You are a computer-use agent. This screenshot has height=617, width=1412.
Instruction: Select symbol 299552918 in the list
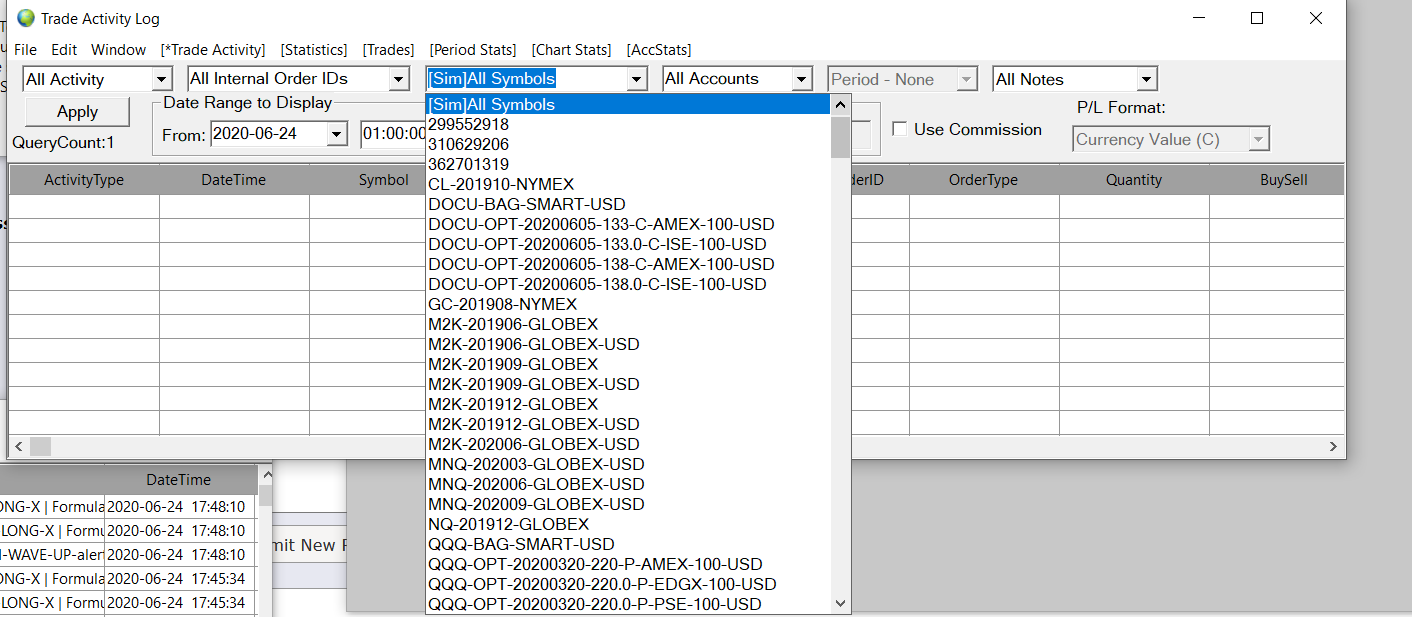click(x=628, y=124)
